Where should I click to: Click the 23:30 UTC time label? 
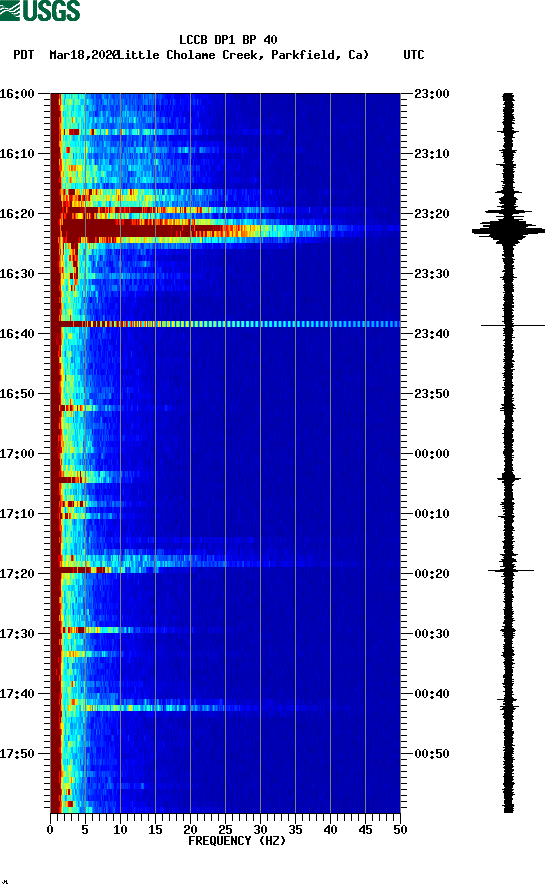click(x=432, y=273)
